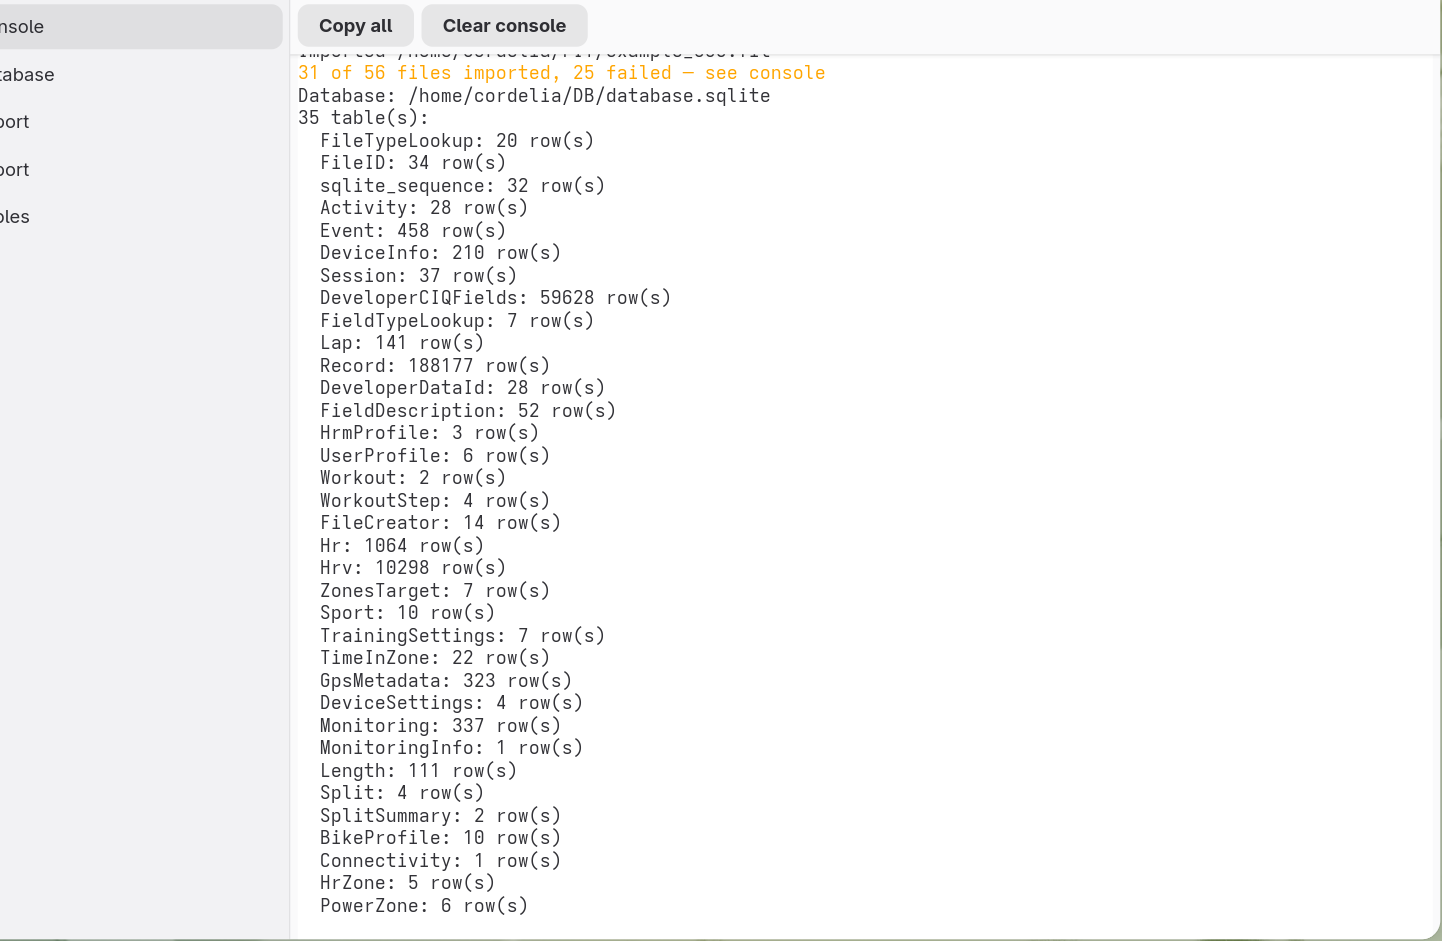Click the Hrv: 10298 row(s) entry
The image size is (1442, 941).
[x=413, y=568]
